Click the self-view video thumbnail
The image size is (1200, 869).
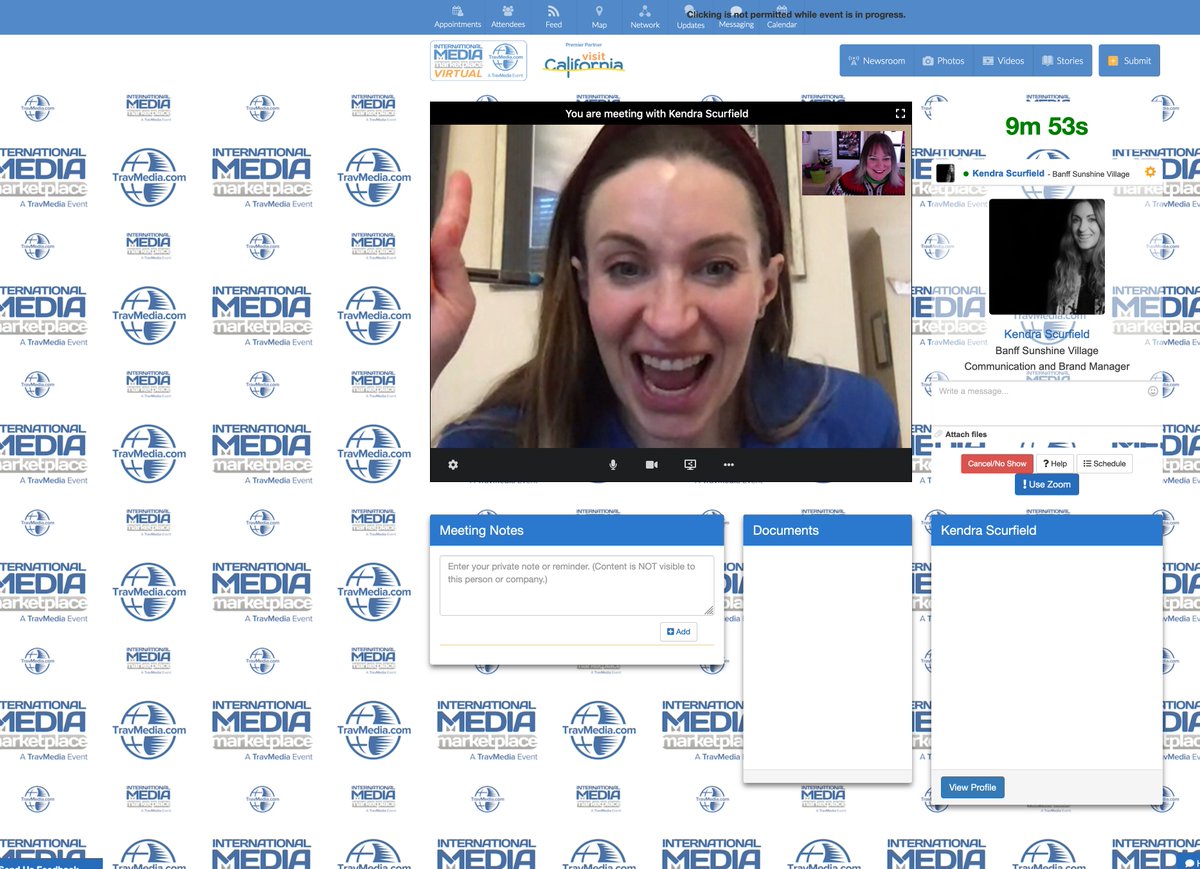(x=853, y=163)
